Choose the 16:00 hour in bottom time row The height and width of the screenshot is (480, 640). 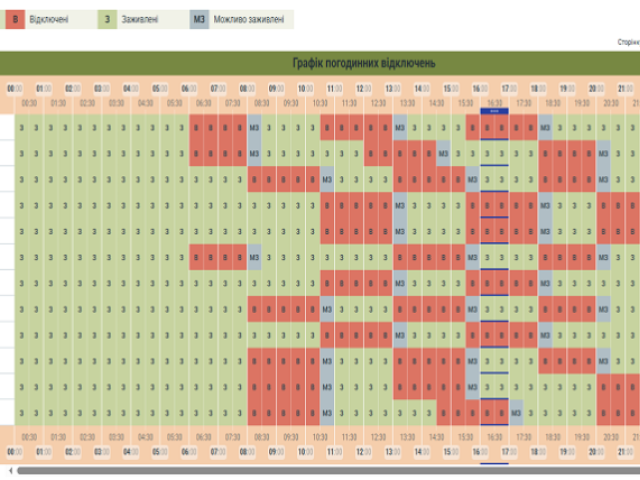point(480,452)
